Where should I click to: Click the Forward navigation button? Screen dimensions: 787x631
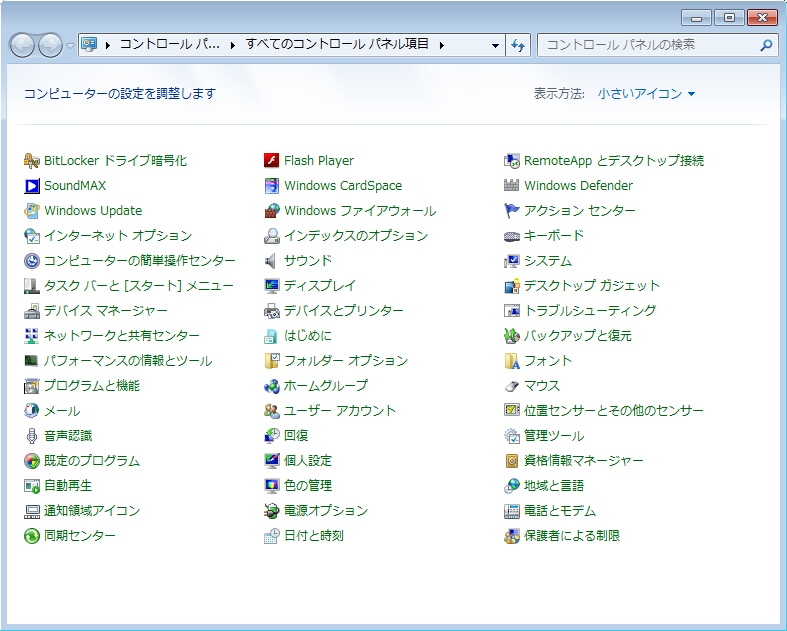(x=51, y=45)
